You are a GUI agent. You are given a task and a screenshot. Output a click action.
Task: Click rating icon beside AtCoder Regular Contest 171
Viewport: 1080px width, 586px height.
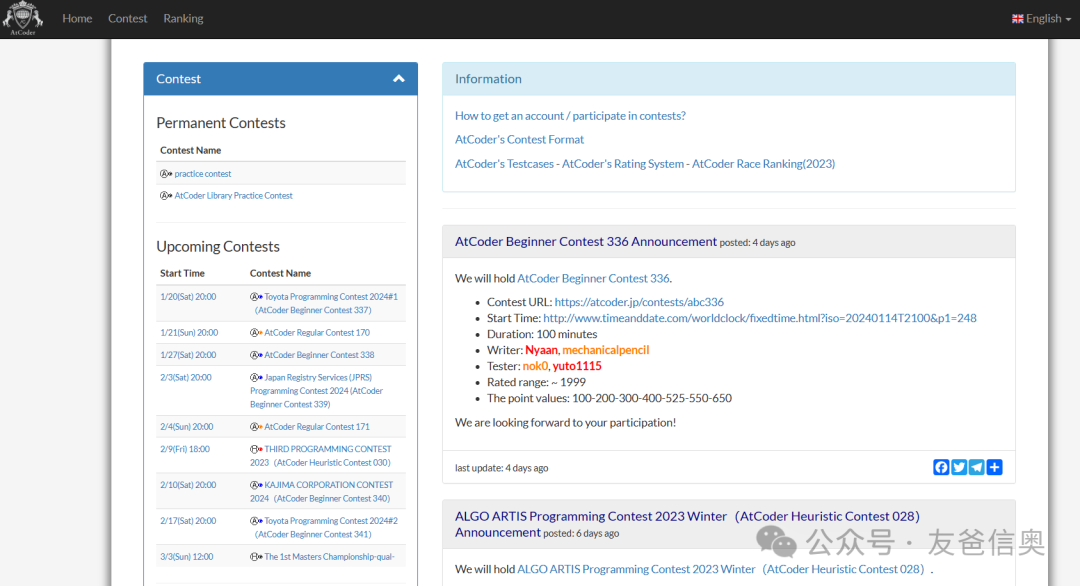pyautogui.click(x=256, y=427)
